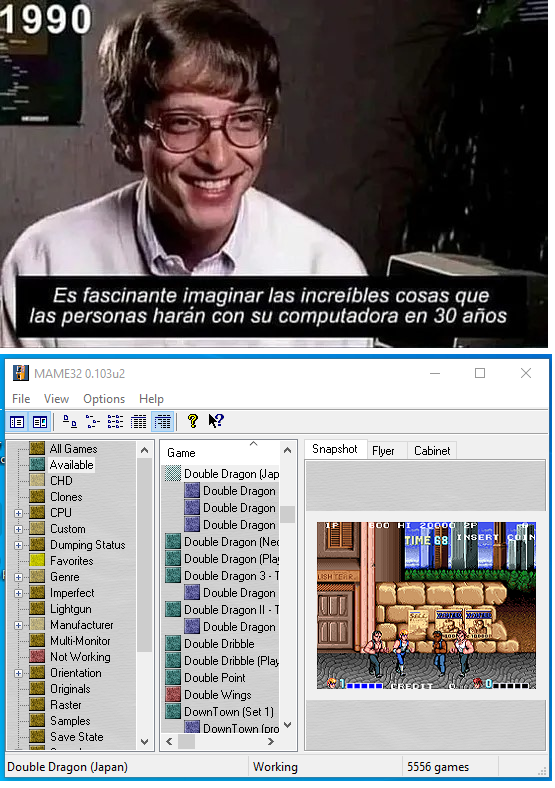The width and height of the screenshot is (555, 788).
Task: Expand the Genre folder
Action: 19,577
